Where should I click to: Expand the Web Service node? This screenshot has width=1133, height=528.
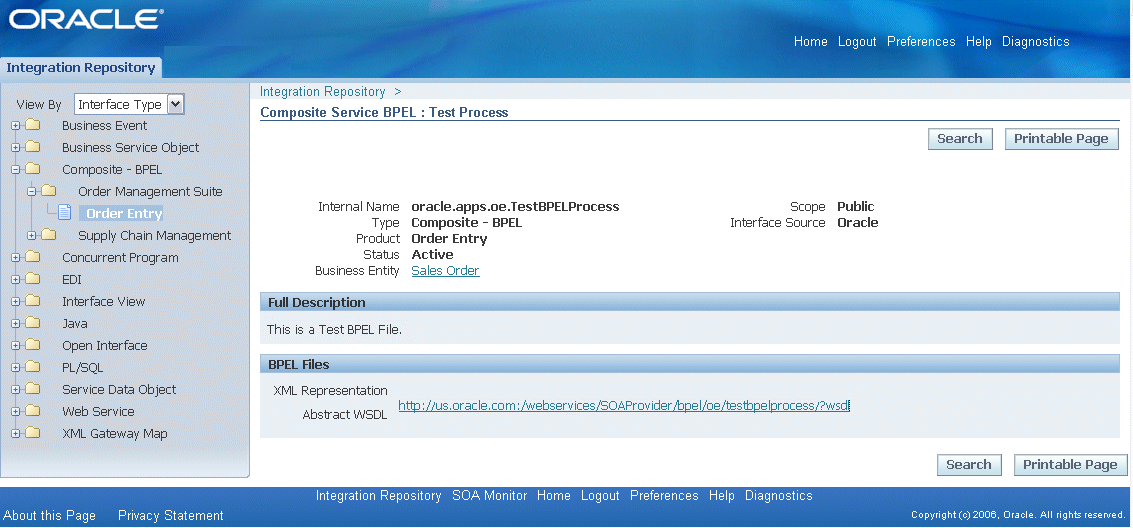[x=15, y=412]
